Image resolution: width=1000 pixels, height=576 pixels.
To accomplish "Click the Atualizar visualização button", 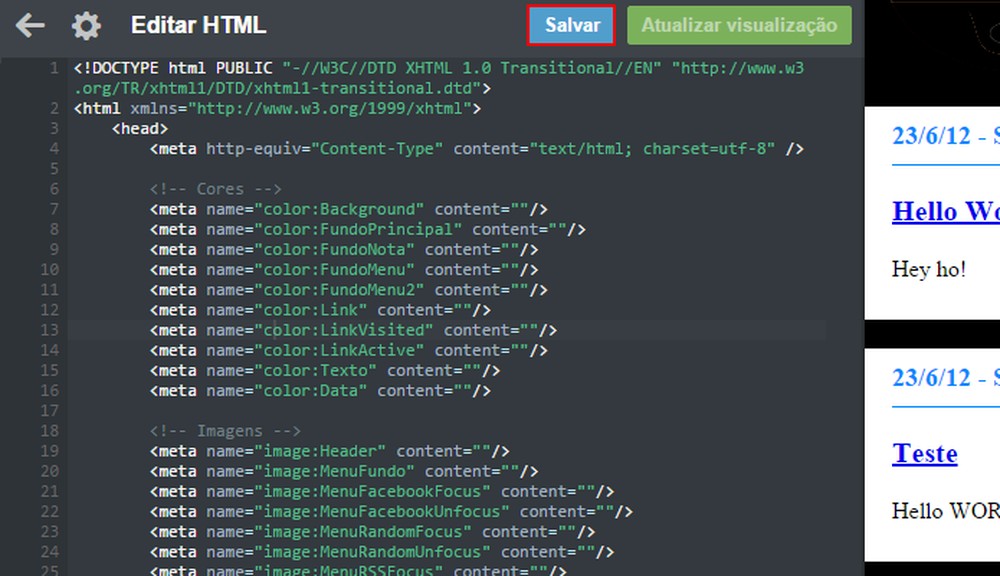I will tap(739, 25).
